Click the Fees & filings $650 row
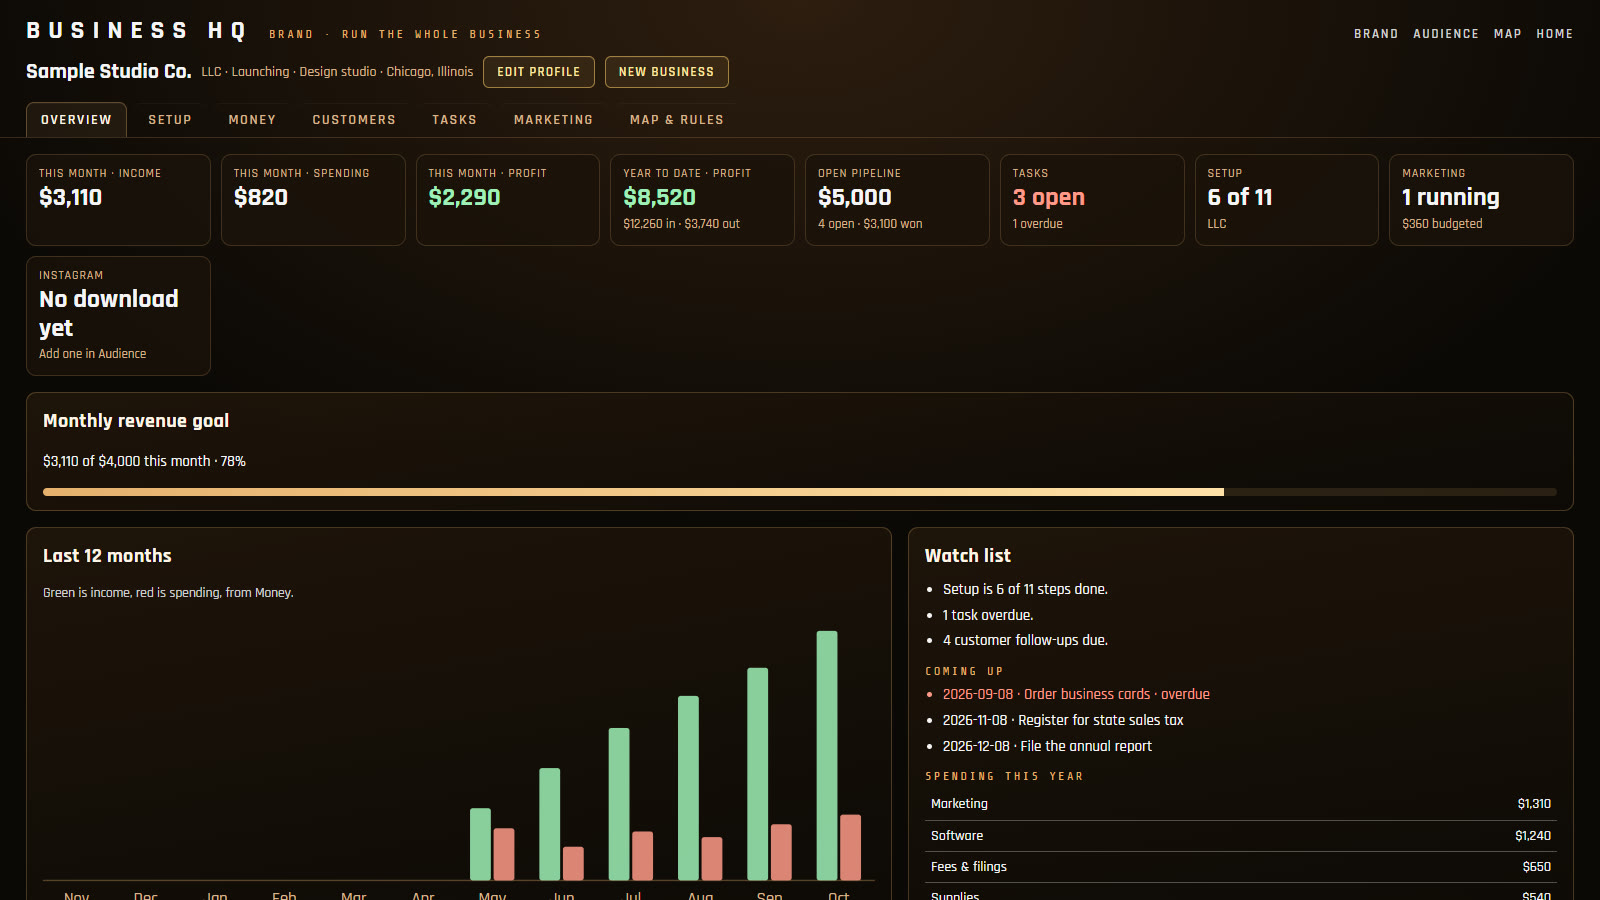The height and width of the screenshot is (900, 1600). click(1241, 867)
